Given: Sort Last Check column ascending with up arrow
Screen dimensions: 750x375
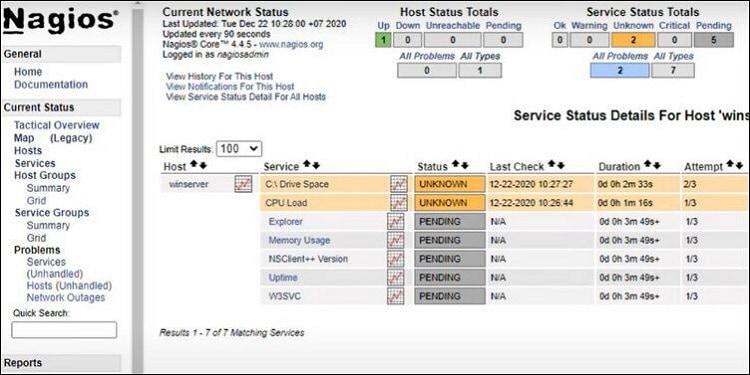Looking at the screenshot, I should click(551, 165).
